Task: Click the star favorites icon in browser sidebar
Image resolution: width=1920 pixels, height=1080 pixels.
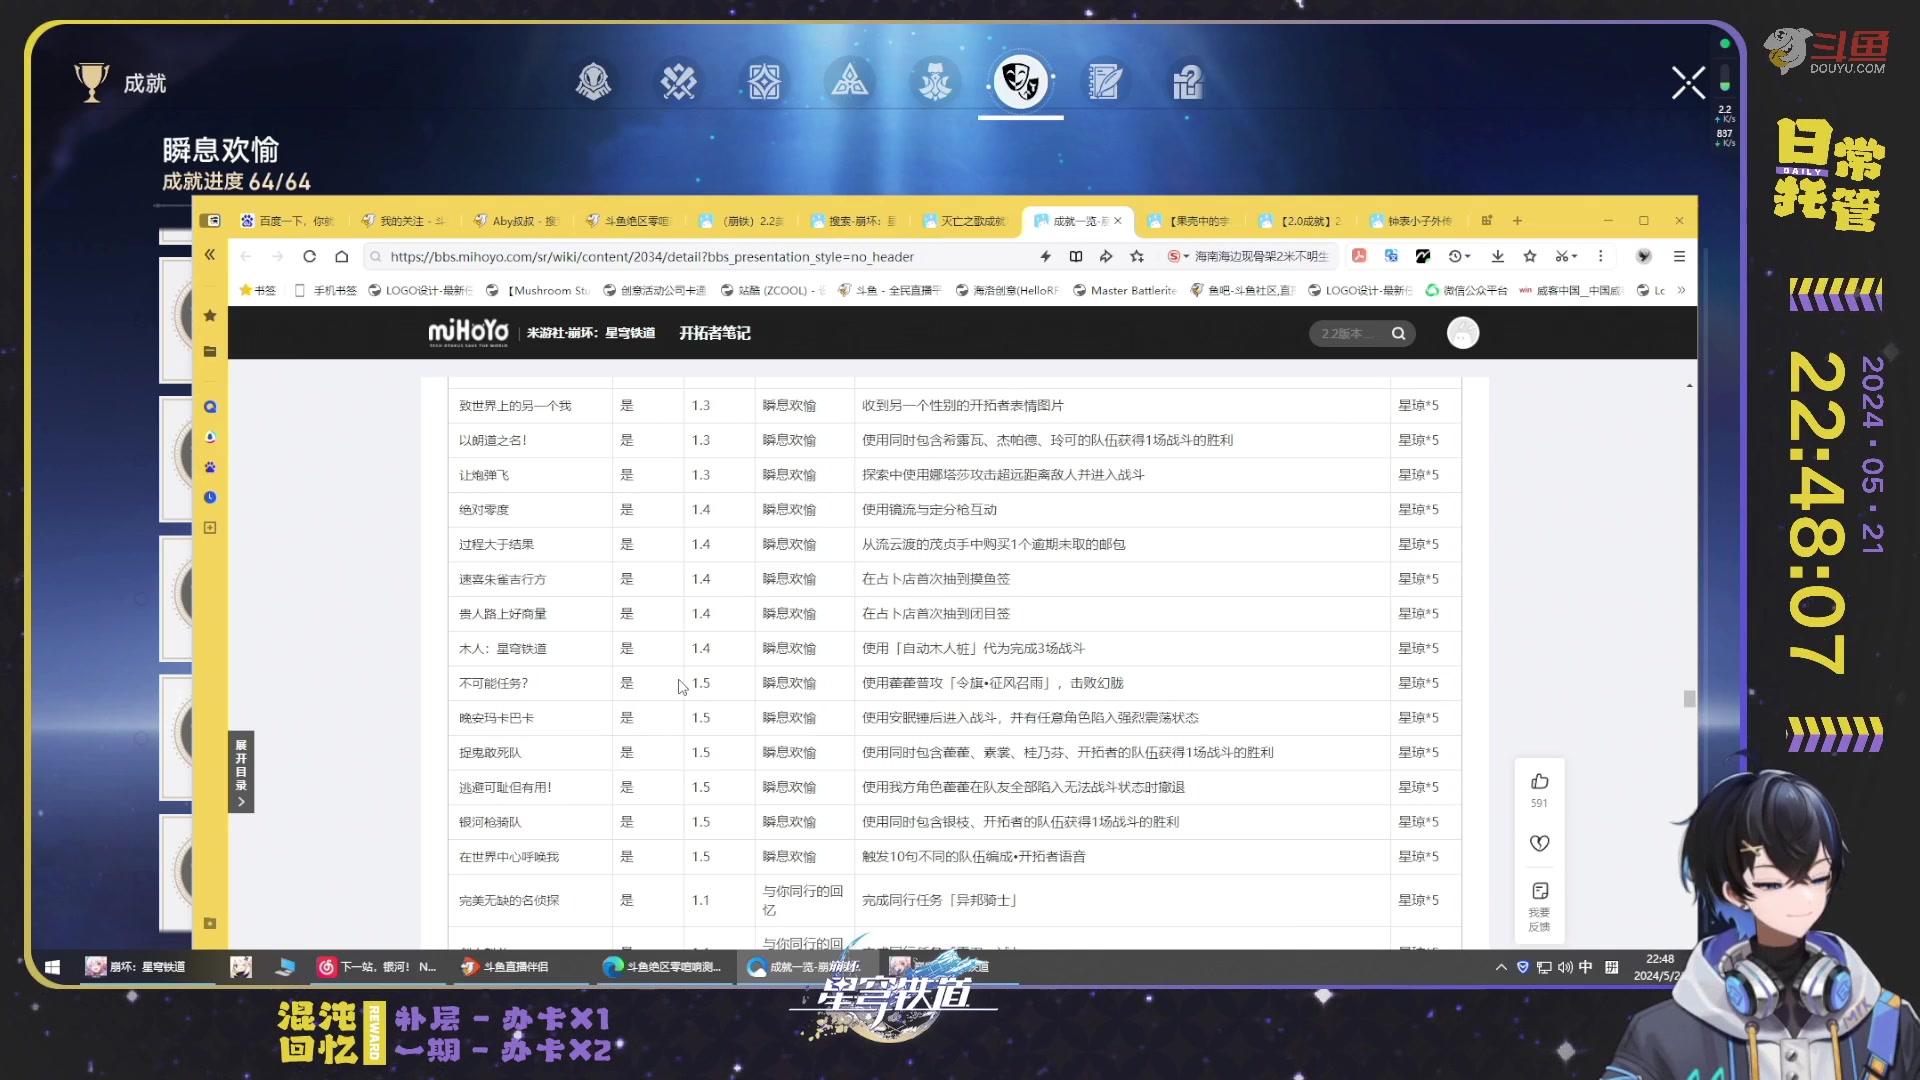Action: tap(210, 316)
